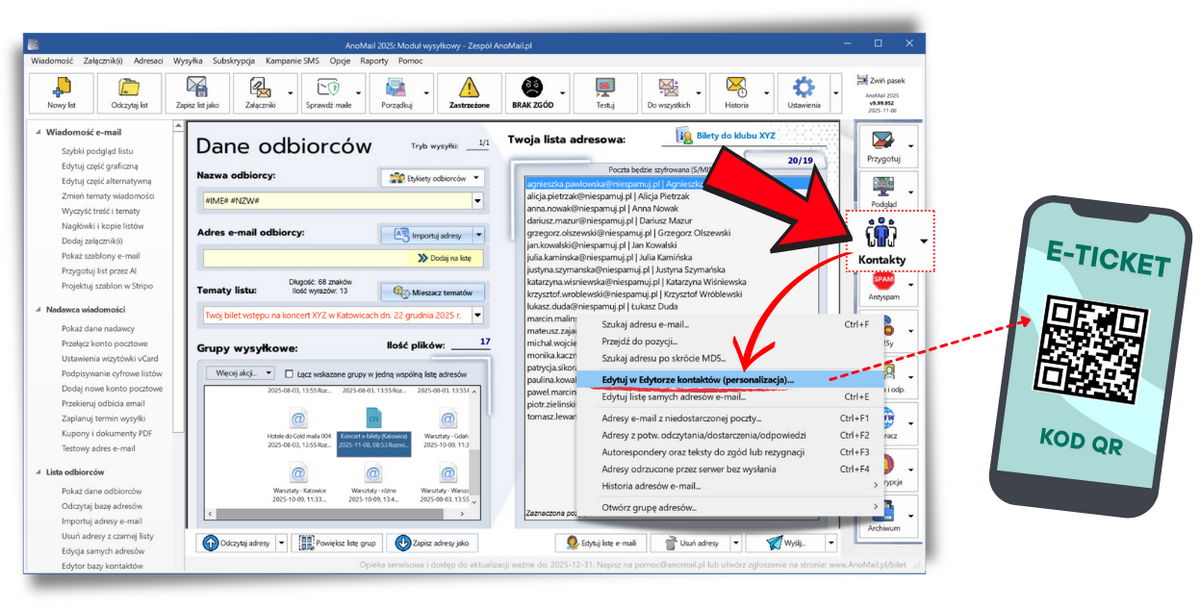This screenshot has width=1200, height=610.
Task: Open the Adresaci menu
Action: click(148, 61)
